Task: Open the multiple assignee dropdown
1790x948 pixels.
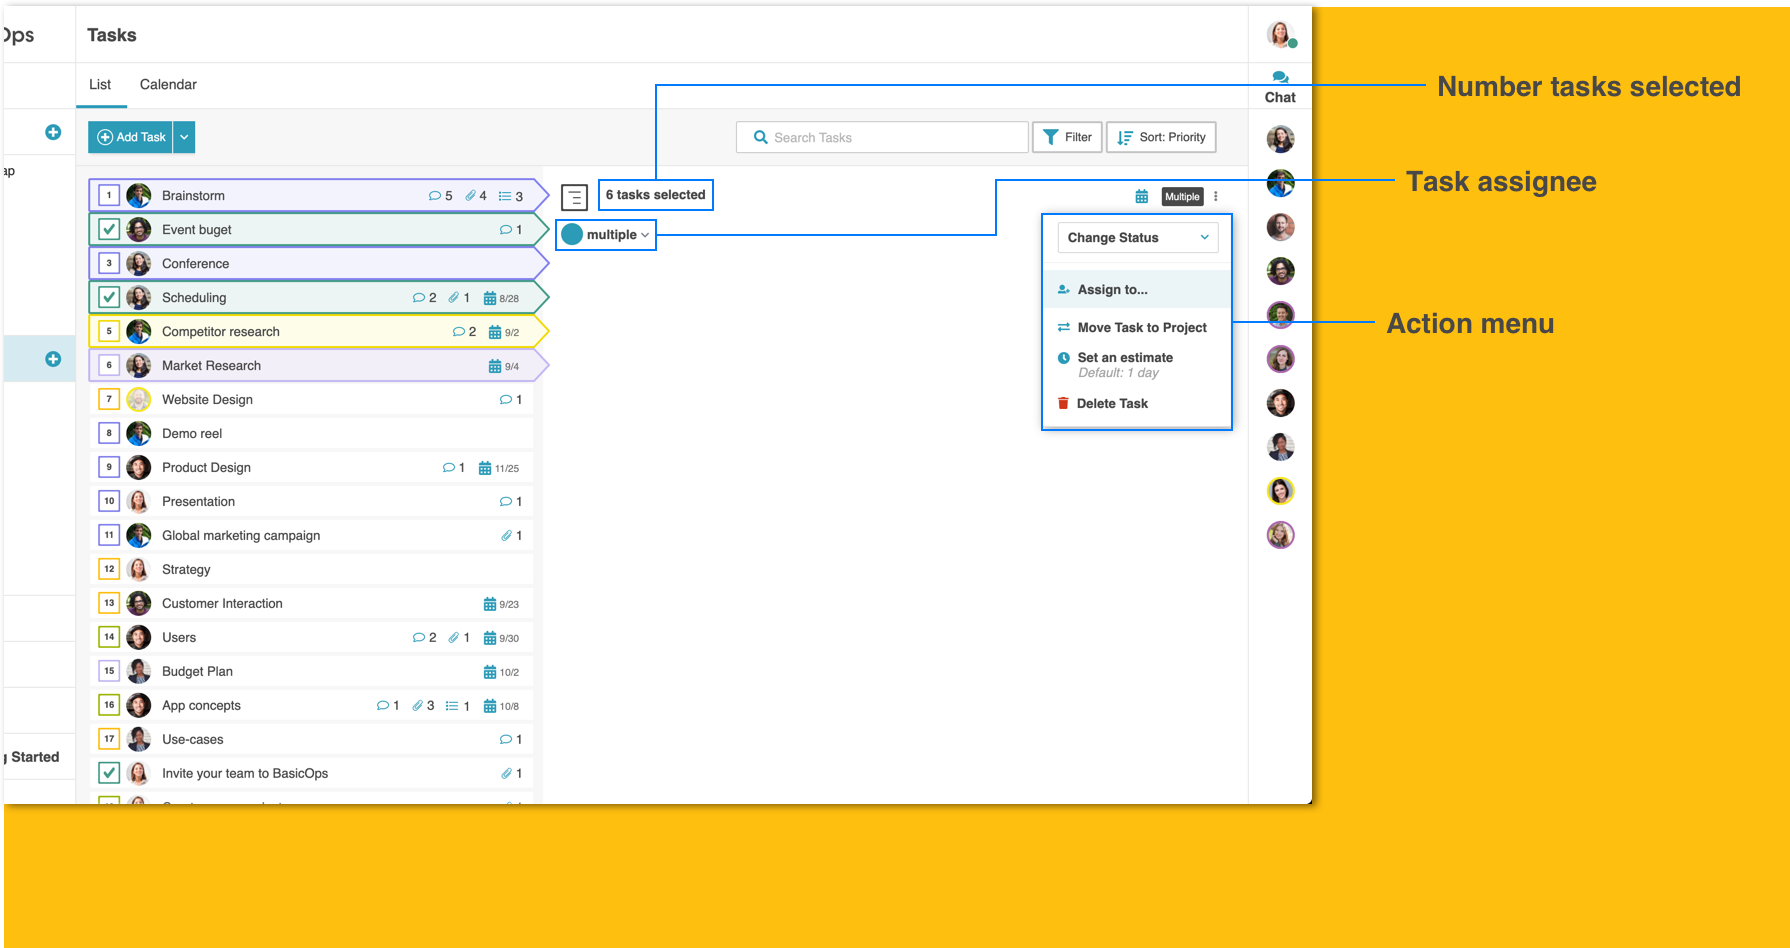Action: [x=606, y=235]
